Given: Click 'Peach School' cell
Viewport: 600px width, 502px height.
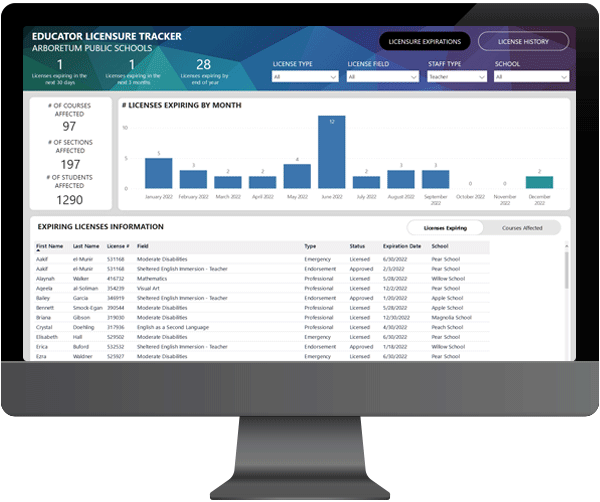Looking at the screenshot, I should pos(447,327).
